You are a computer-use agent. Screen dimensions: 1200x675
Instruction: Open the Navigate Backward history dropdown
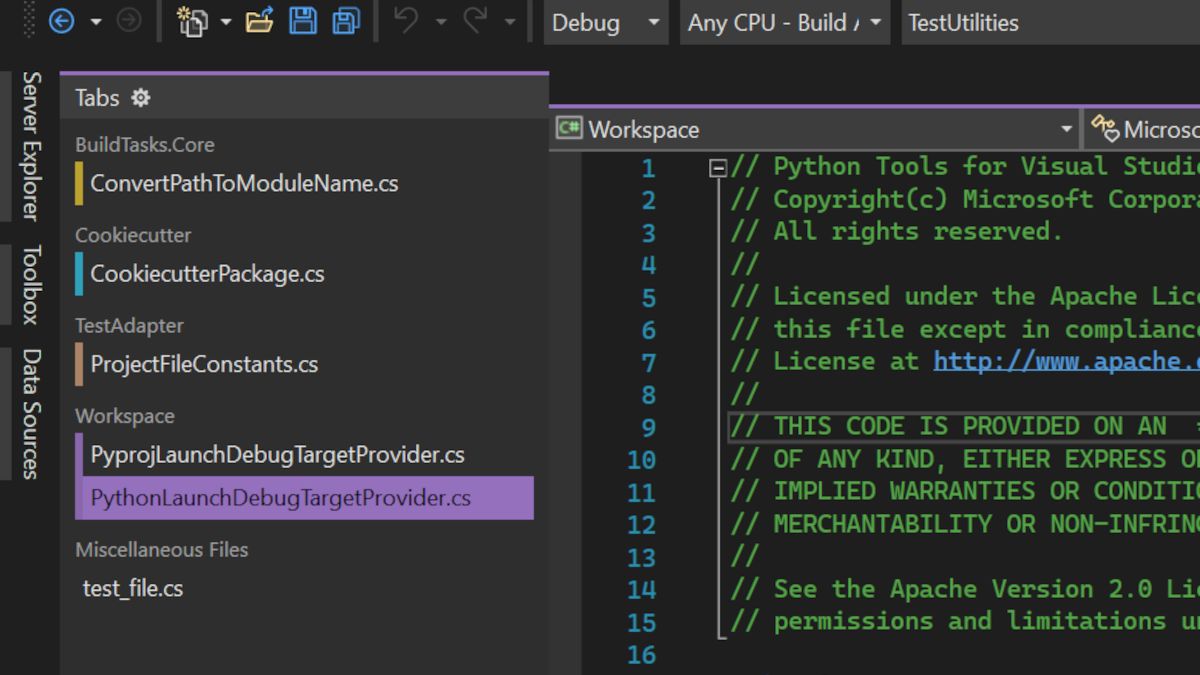(x=96, y=22)
